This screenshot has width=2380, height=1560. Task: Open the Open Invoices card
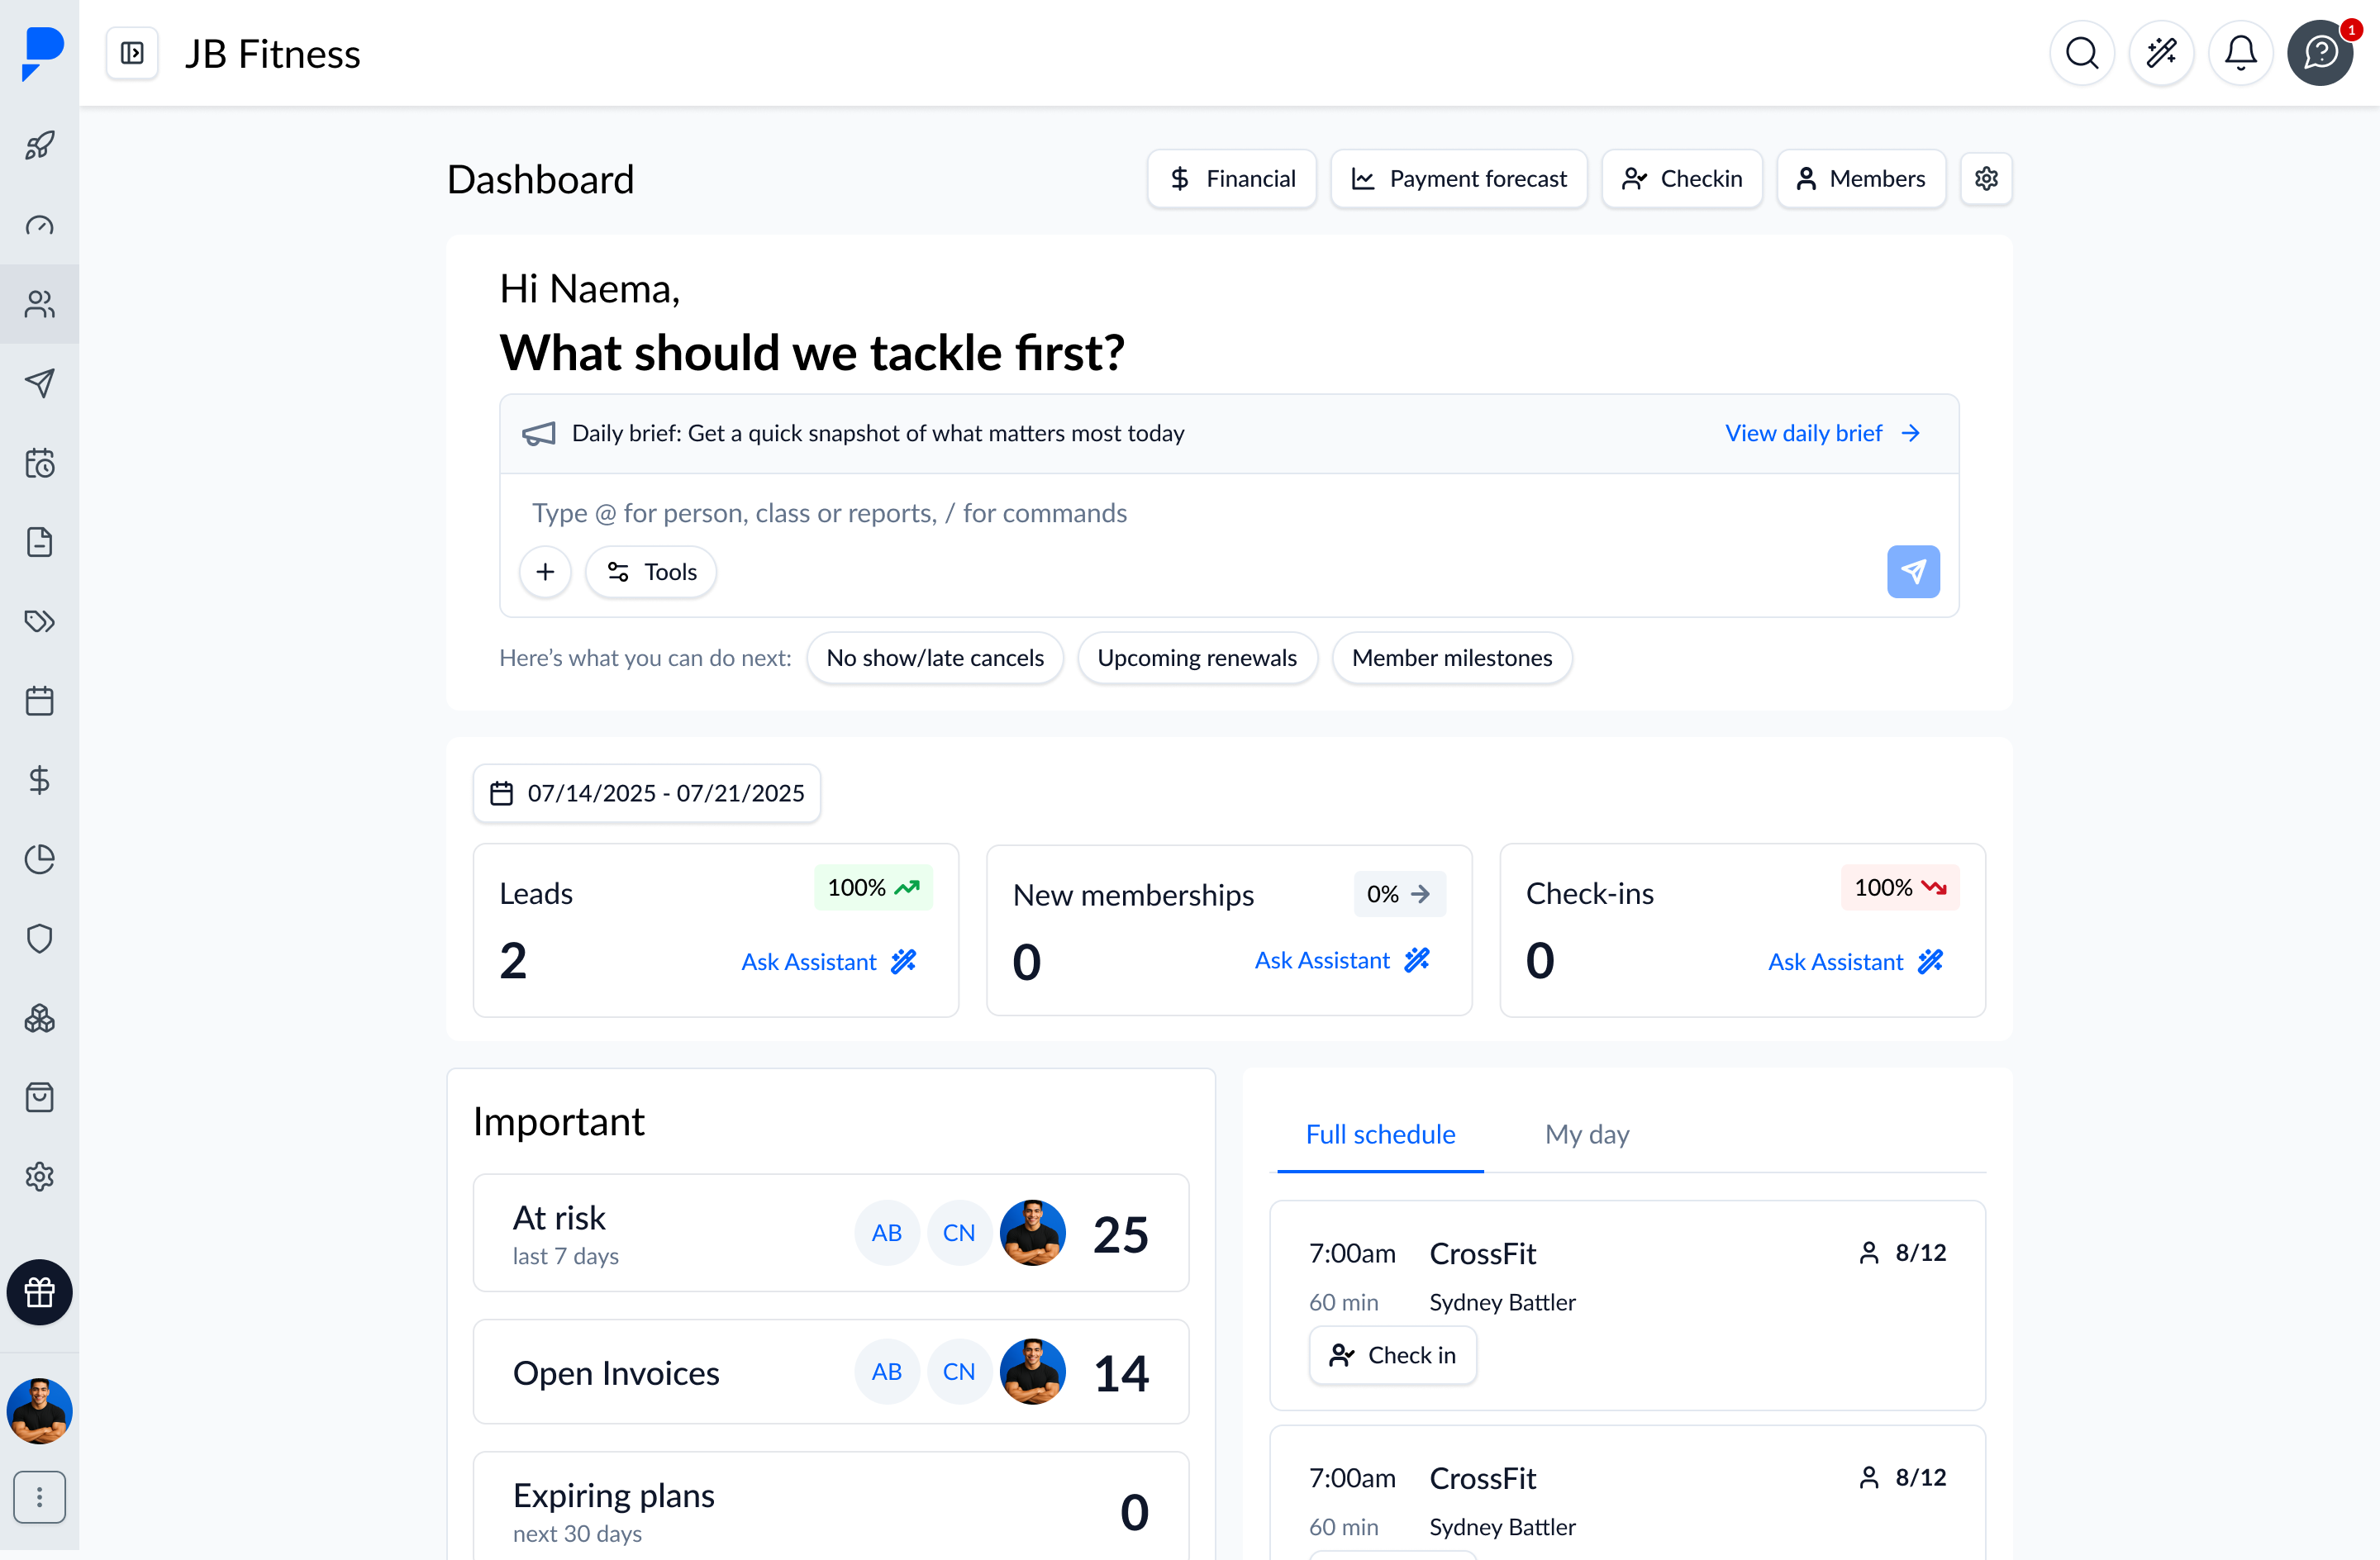(831, 1372)
